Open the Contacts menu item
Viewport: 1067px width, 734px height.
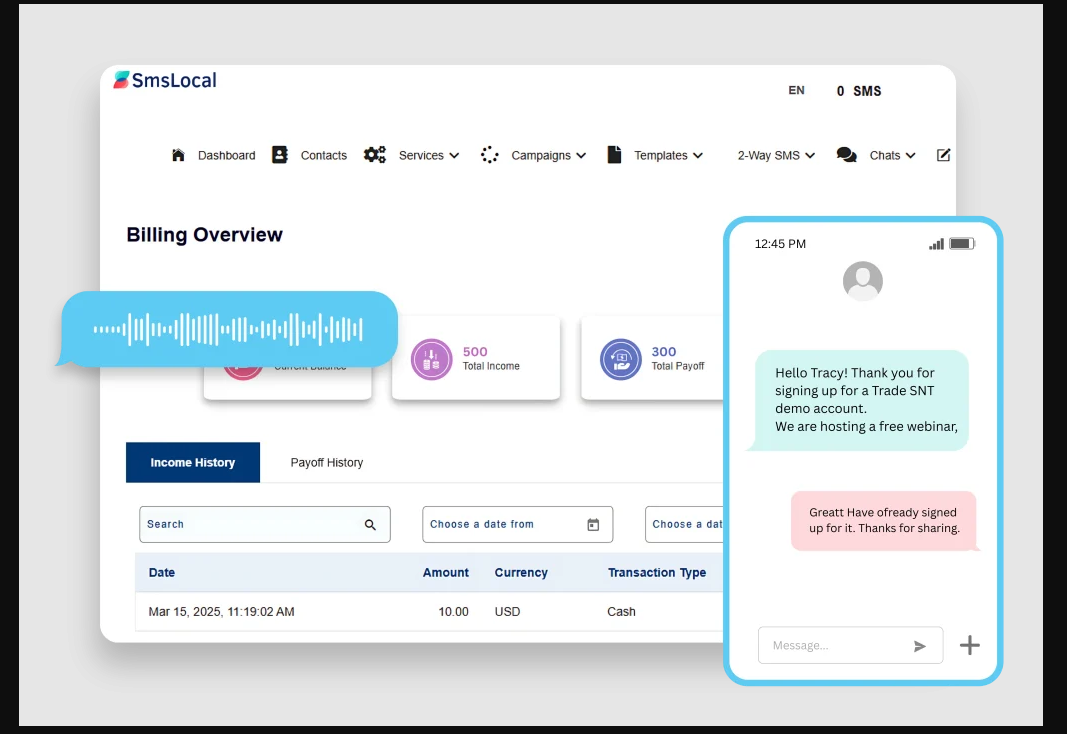(x=324, y=155)
